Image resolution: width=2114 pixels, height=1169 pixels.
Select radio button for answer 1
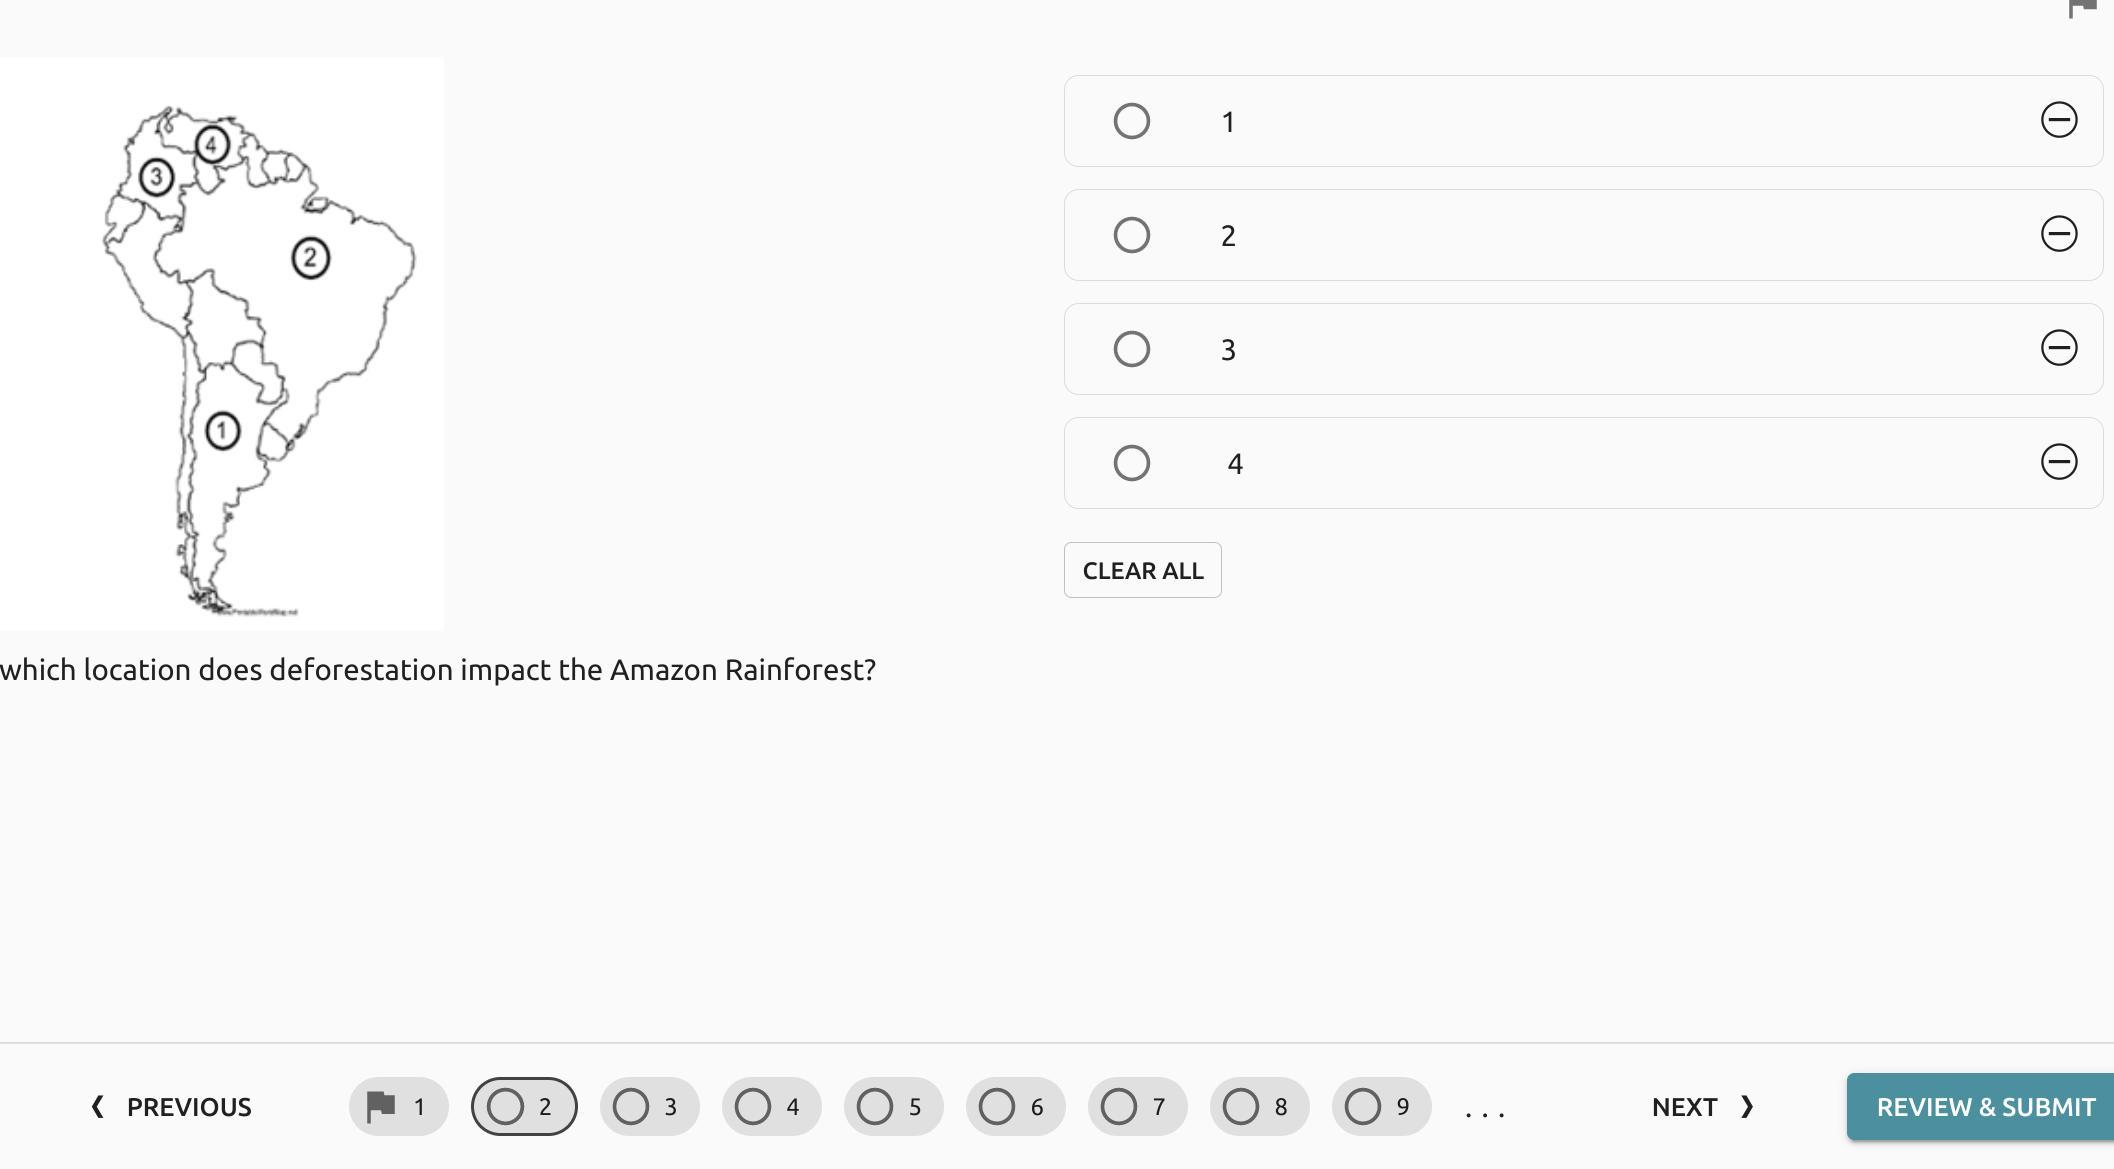tap(1131, 121)
